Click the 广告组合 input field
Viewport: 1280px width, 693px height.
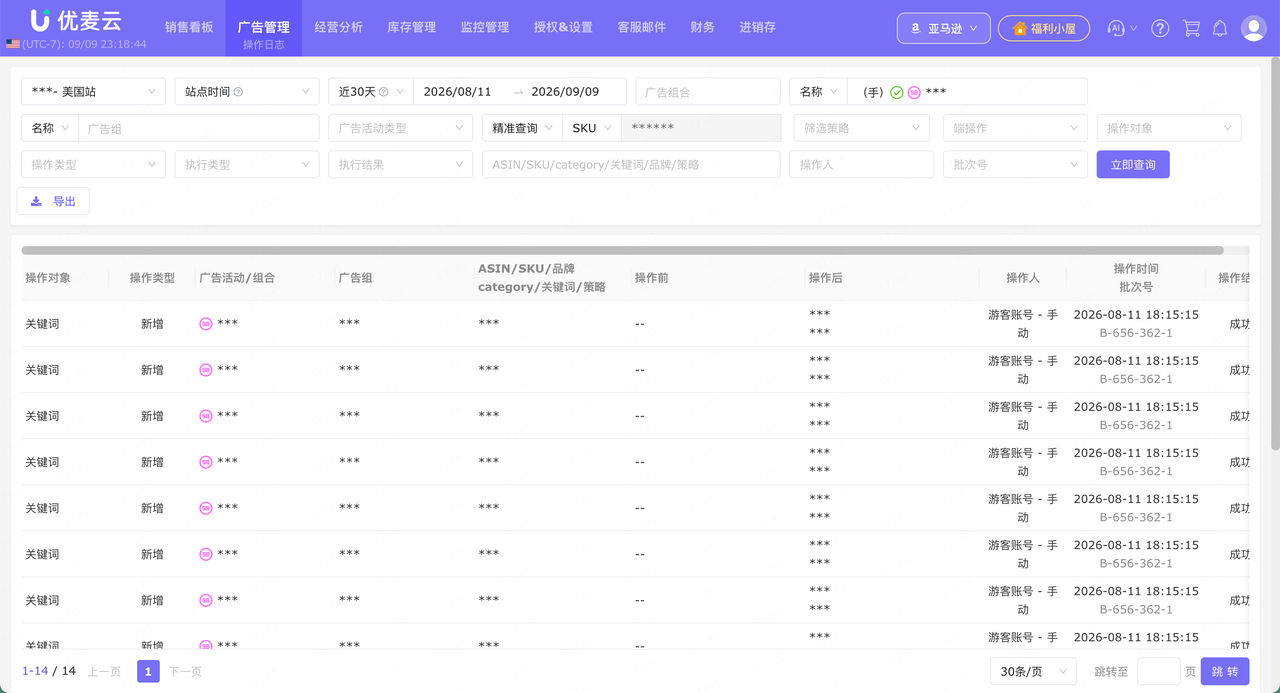(708, 92)
